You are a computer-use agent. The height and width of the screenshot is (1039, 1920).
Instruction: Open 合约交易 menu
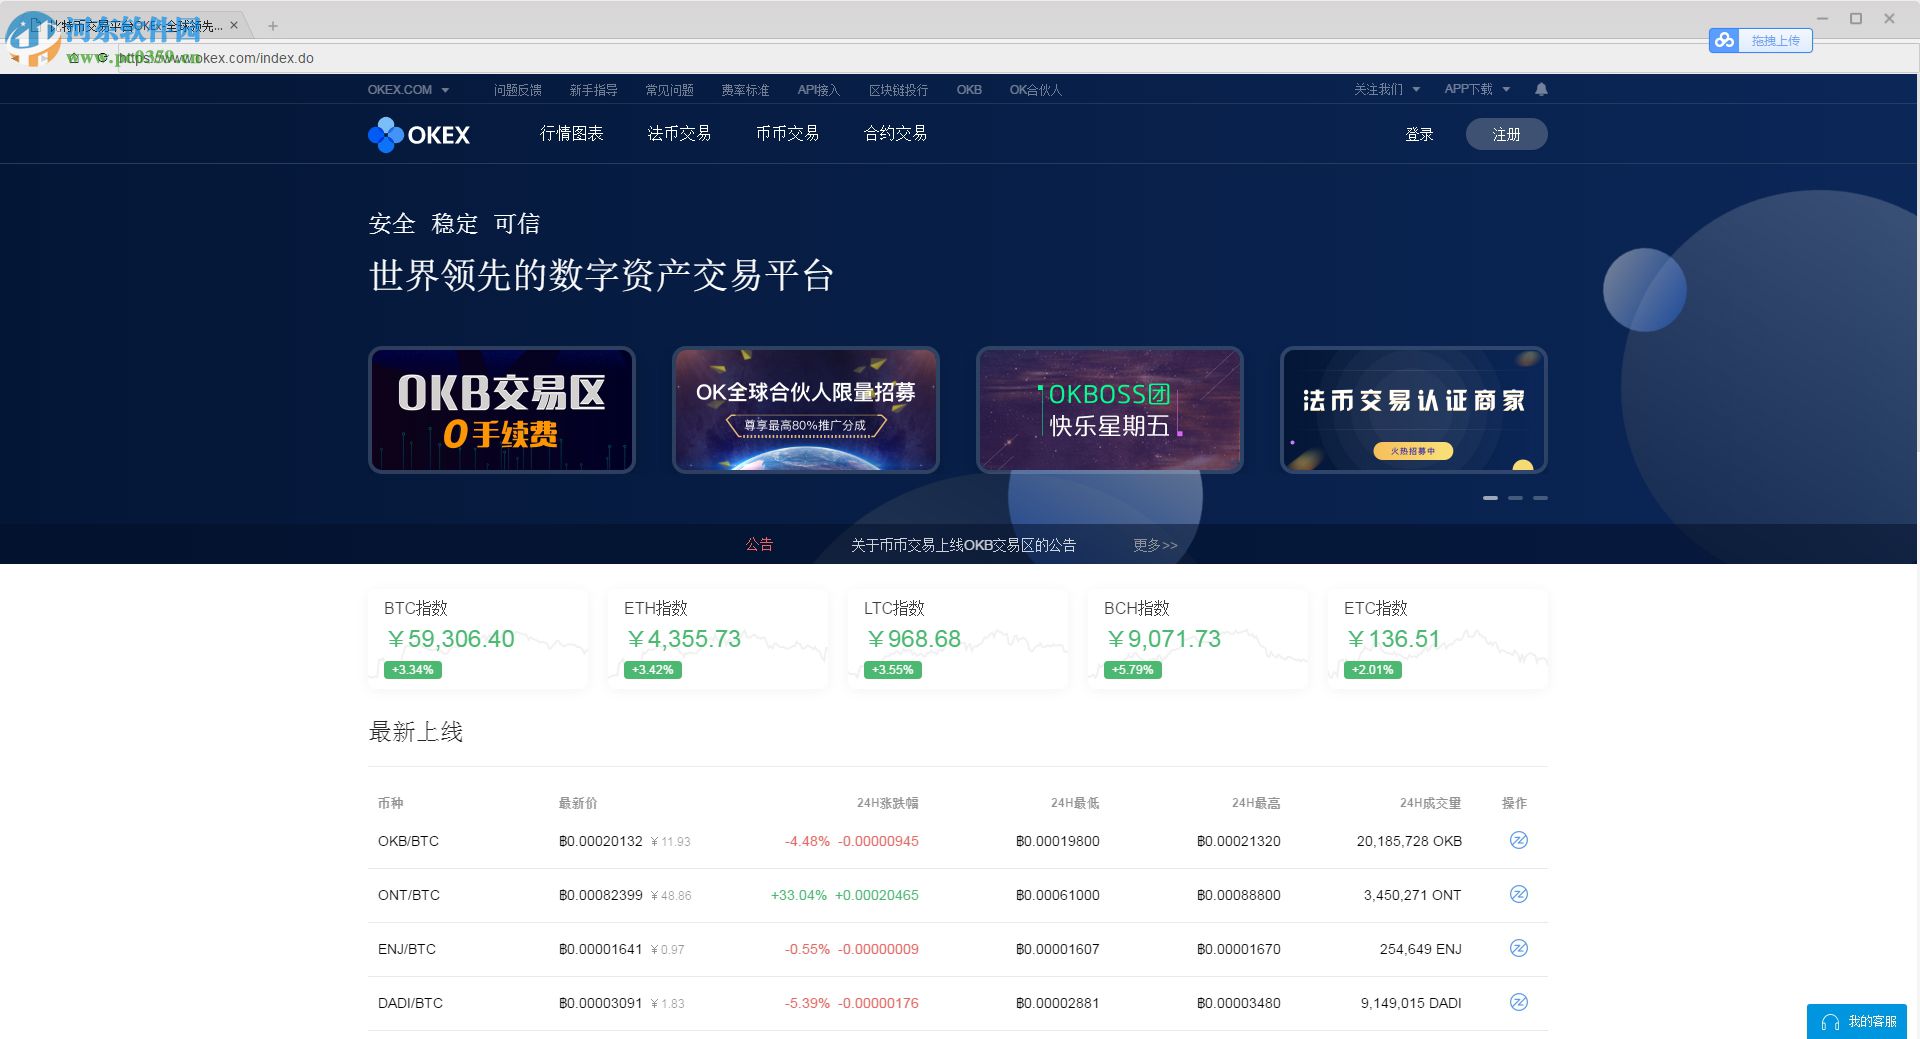(x=895, y=133)
